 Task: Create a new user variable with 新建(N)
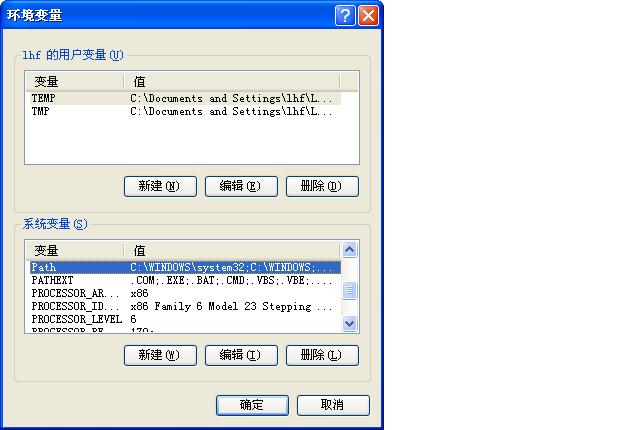[160, 186]
